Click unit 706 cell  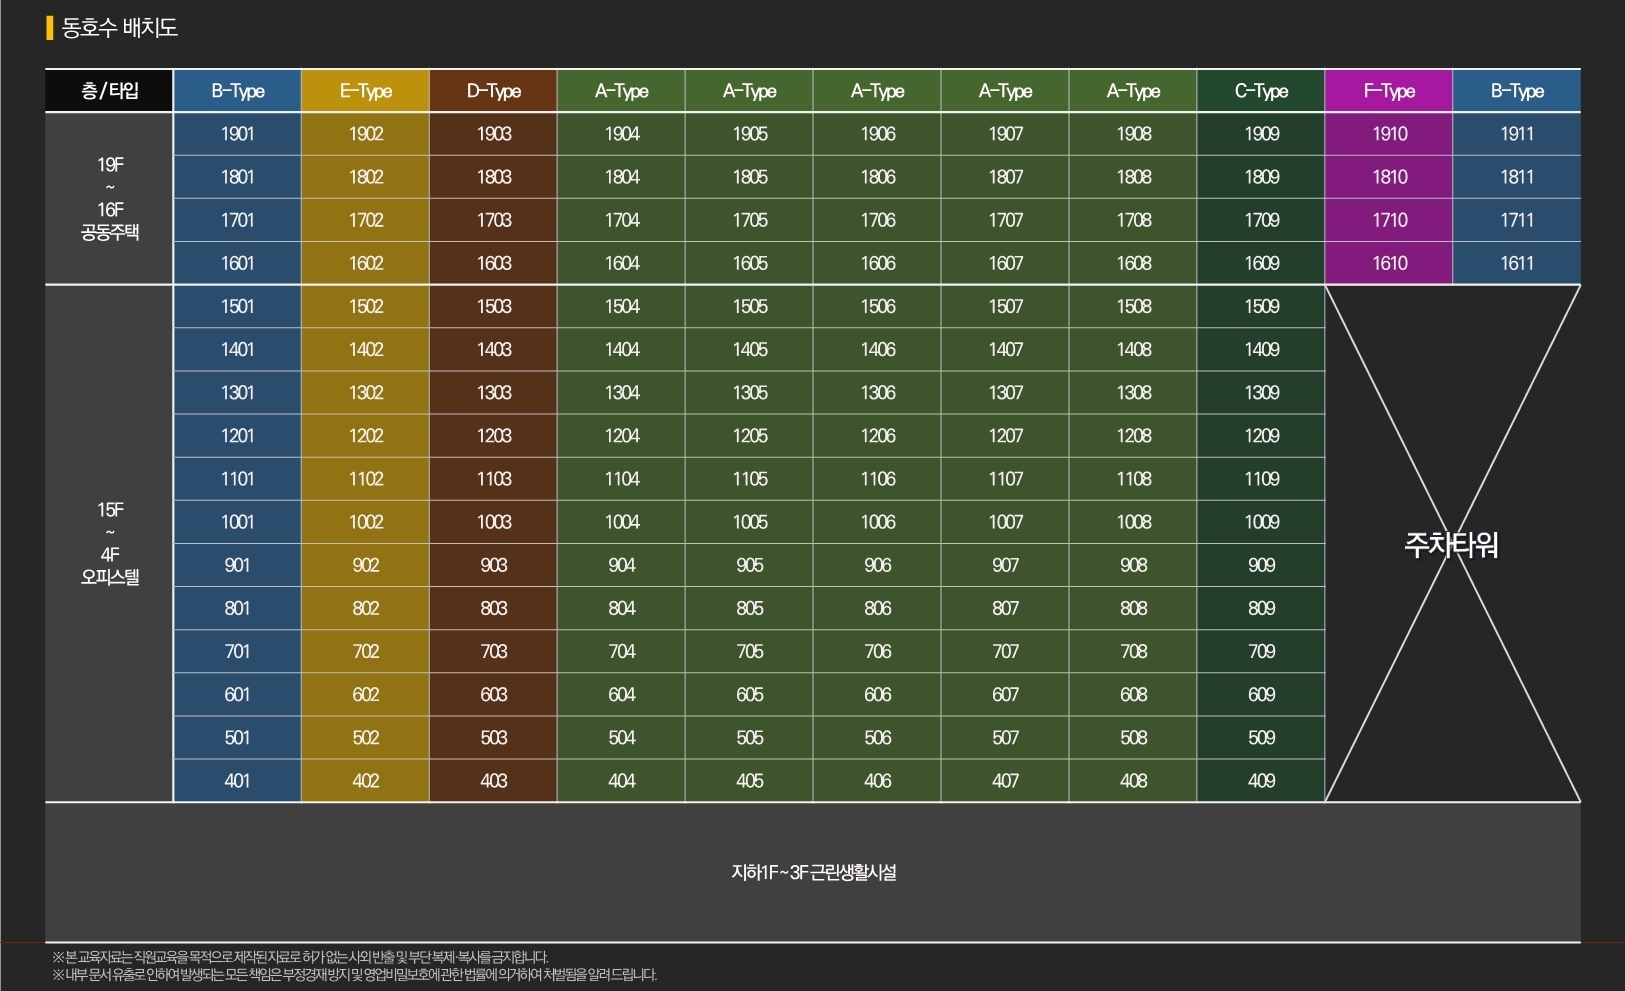[x=877, y=651]
